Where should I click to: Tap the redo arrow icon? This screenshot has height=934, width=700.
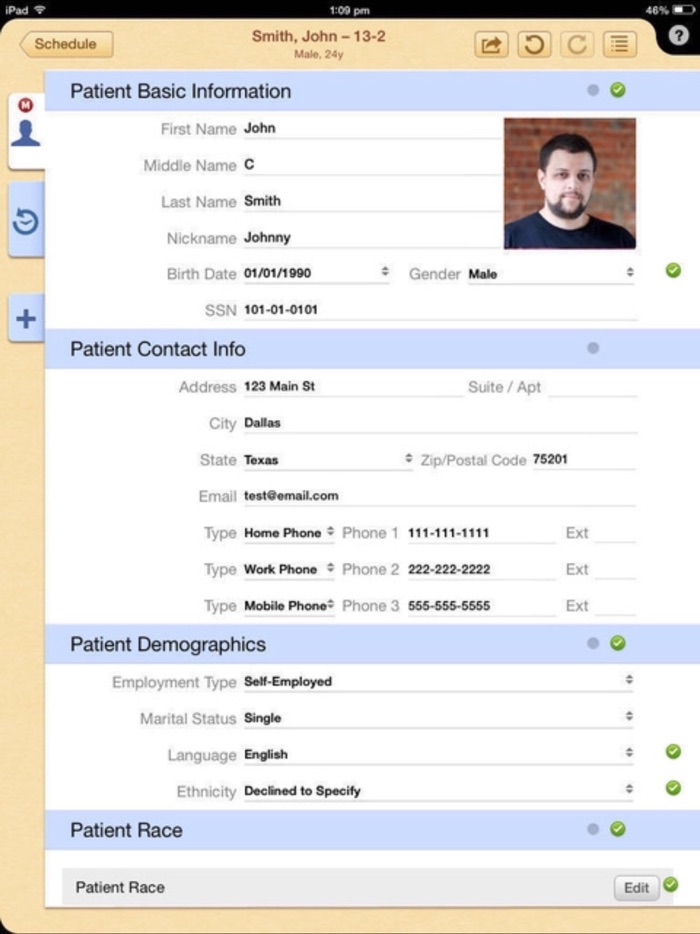click(577, 45)
